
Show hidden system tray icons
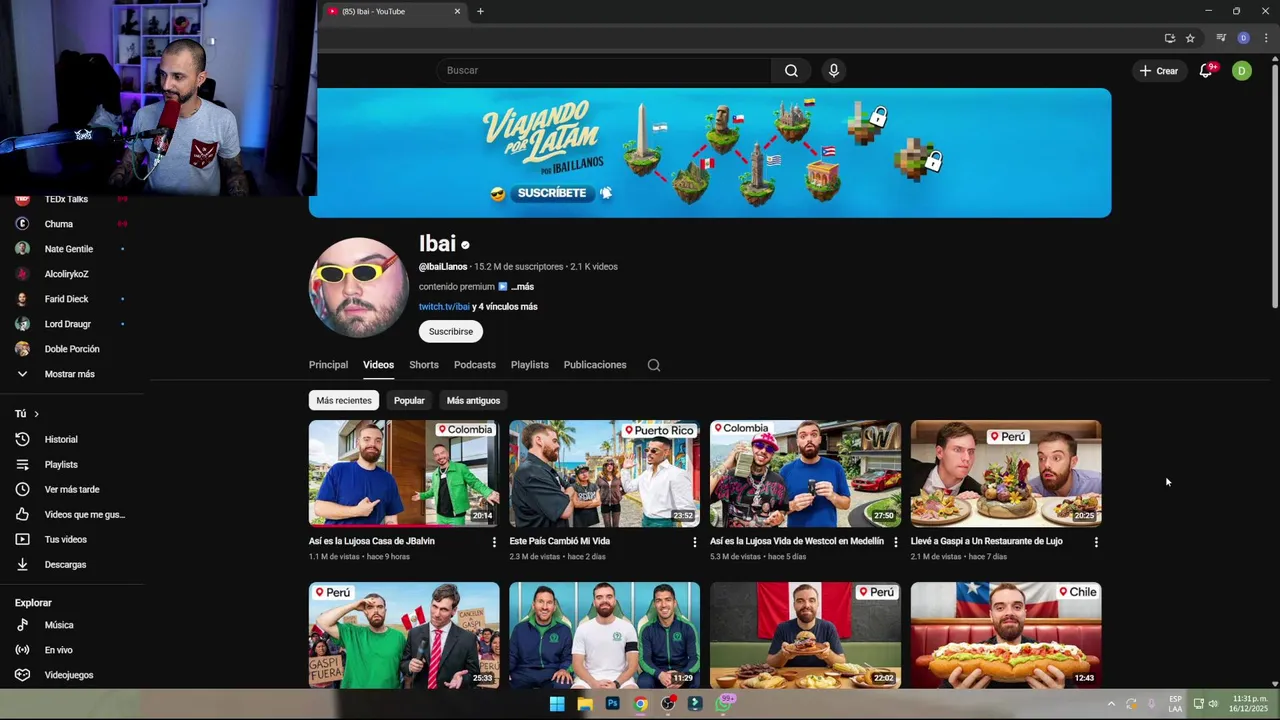1110,704
